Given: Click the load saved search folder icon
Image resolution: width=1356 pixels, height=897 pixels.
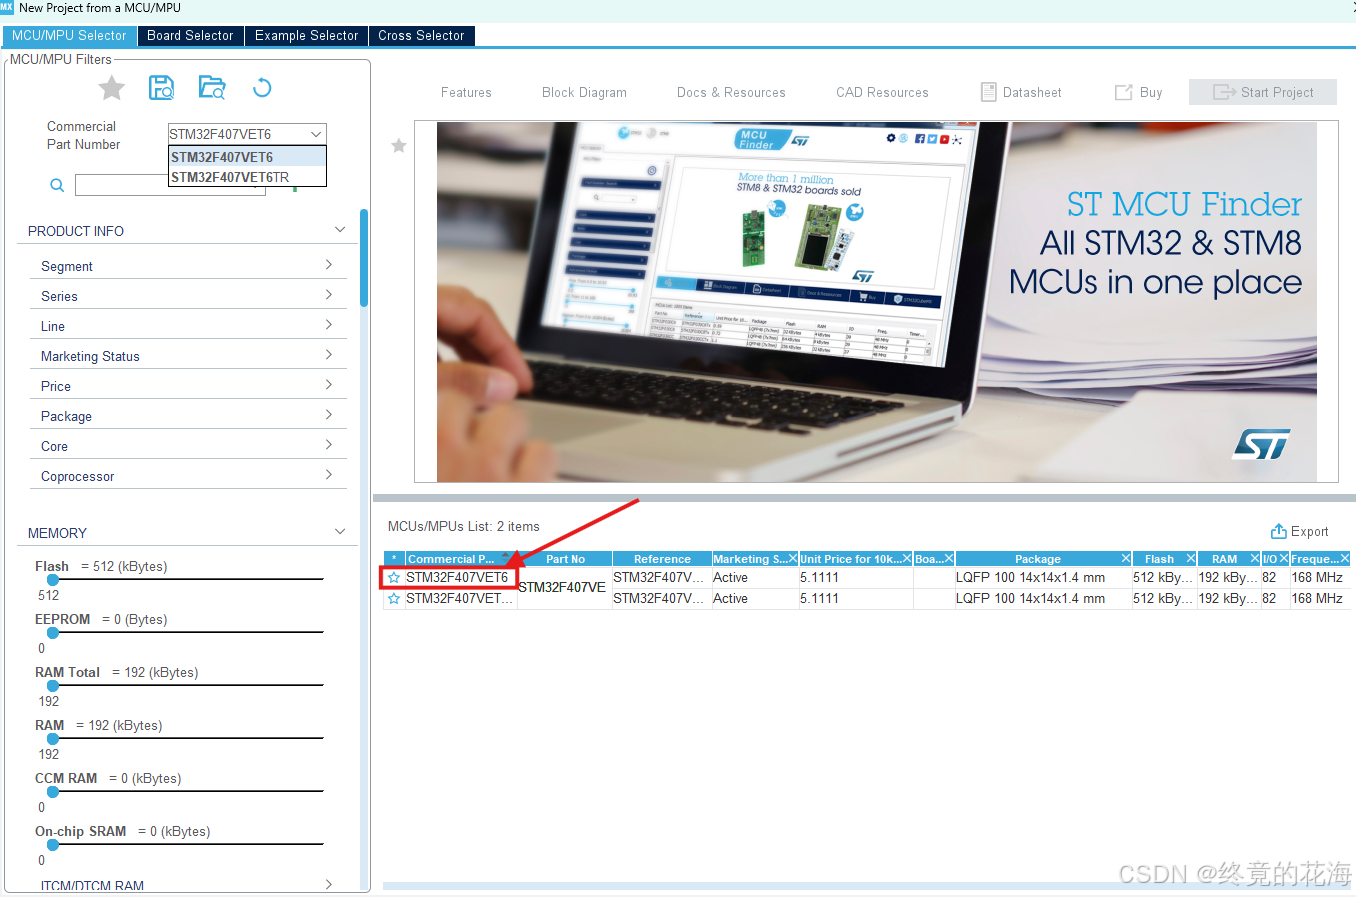Looking at the screenshot, I should click(212, 88).
